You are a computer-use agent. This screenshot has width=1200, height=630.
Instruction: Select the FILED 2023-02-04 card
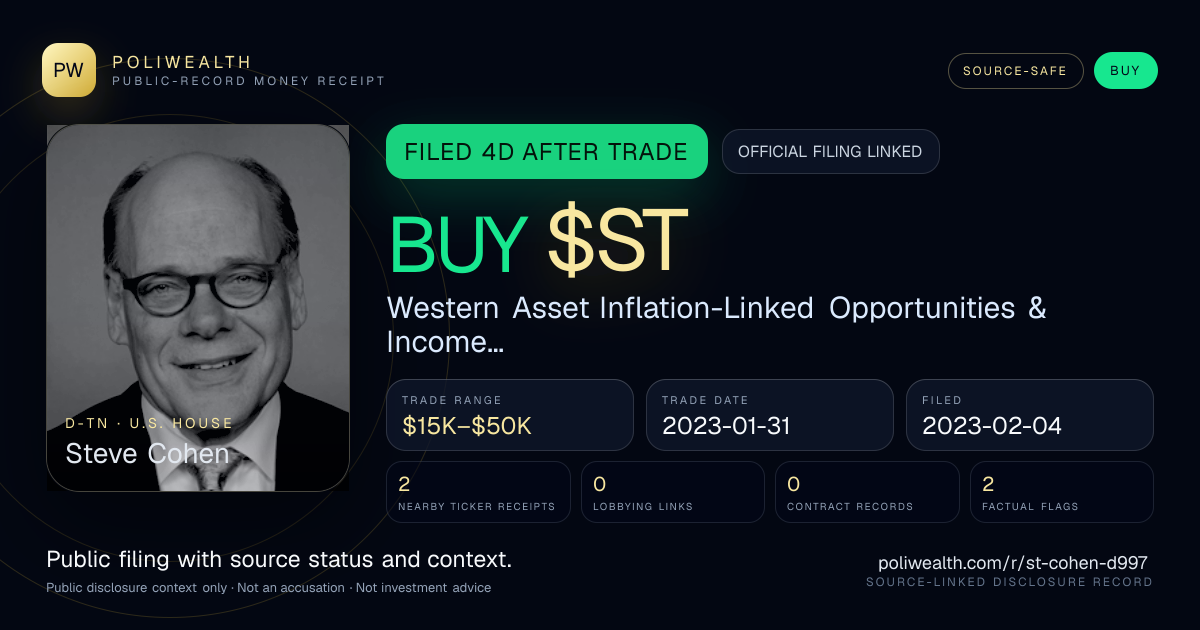(x=1030, y=415)
